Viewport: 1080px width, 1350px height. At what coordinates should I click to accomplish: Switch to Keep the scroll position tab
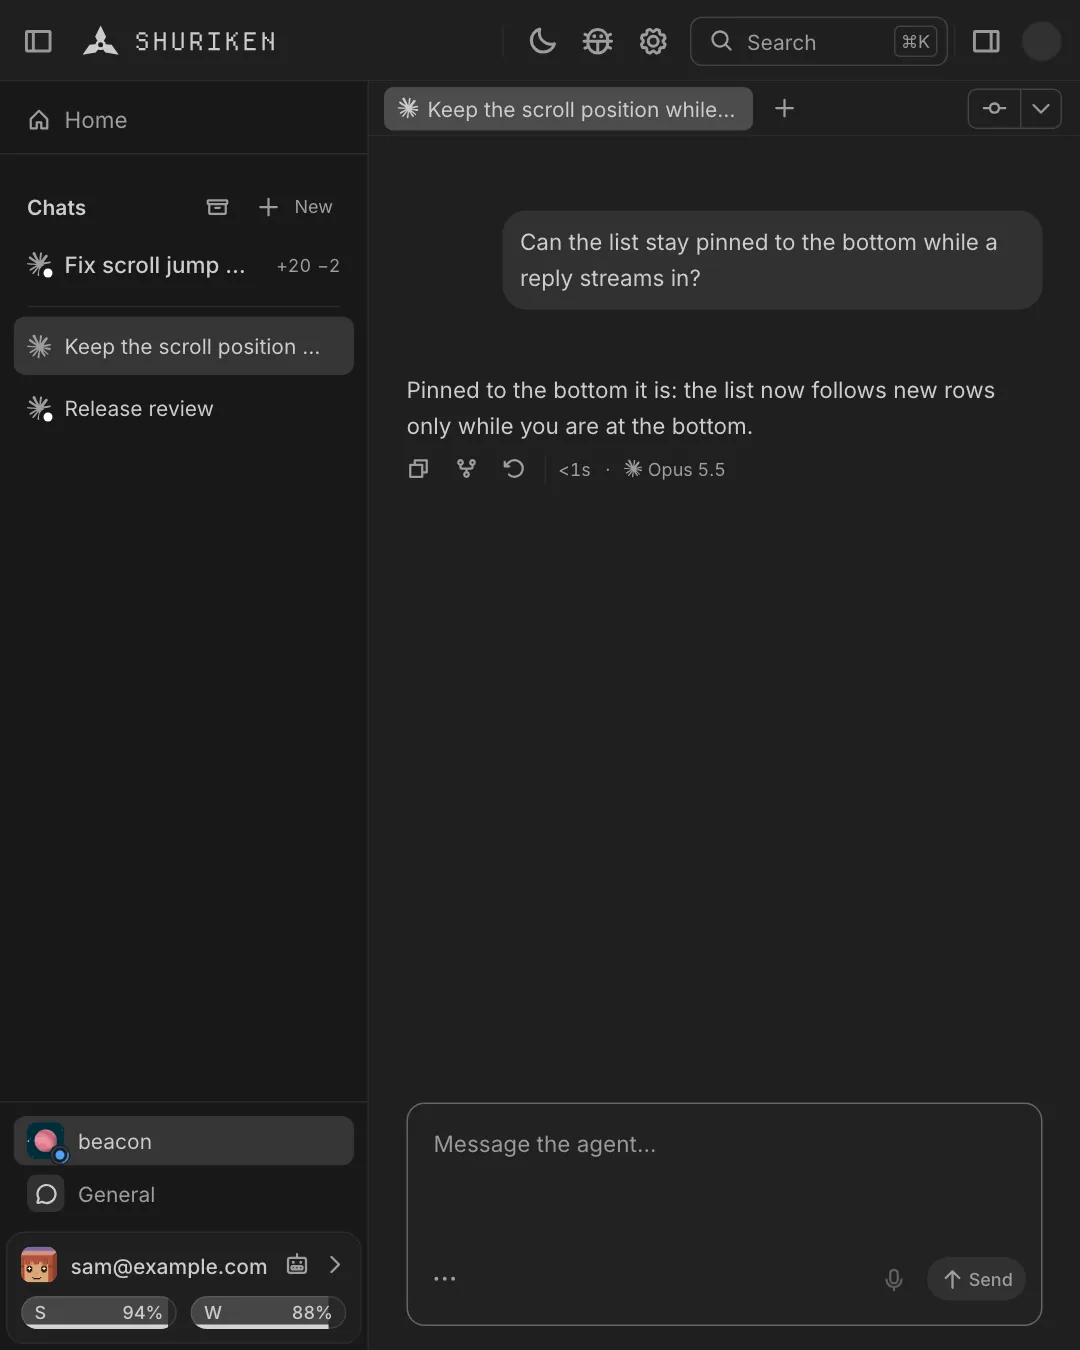click(x=568, y=109)
